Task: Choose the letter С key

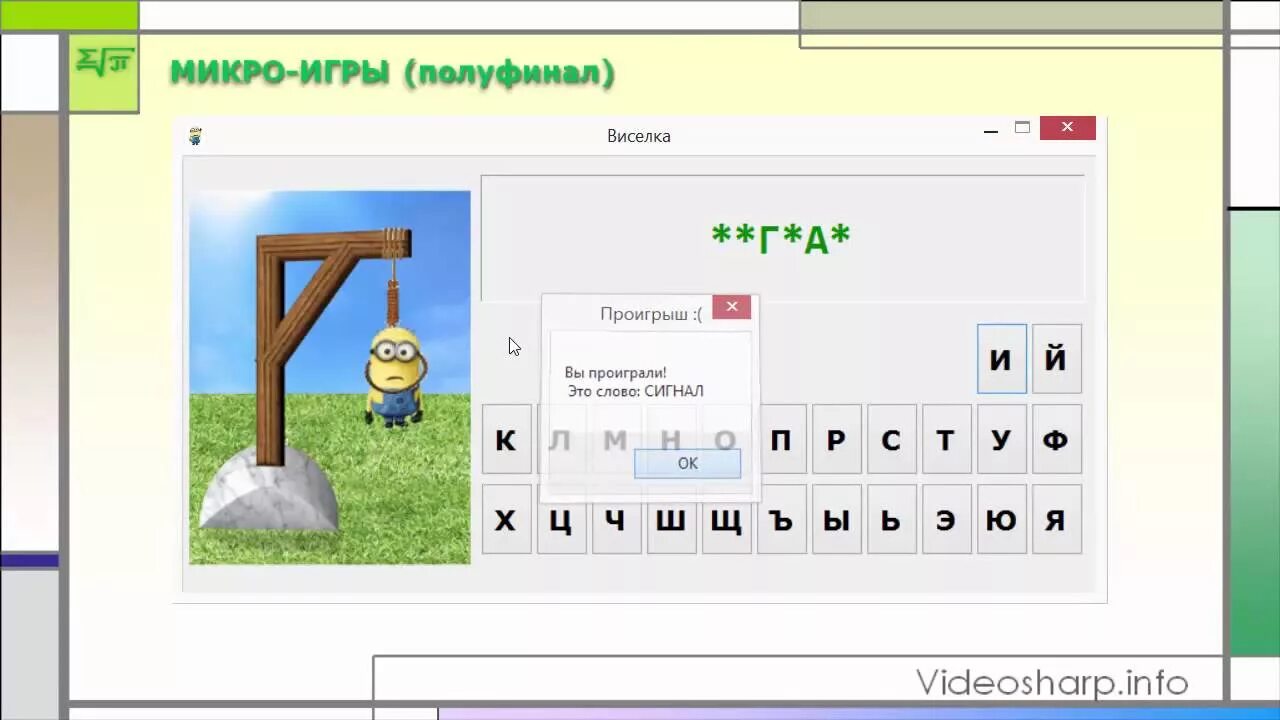Action: (x=892, y=439)
